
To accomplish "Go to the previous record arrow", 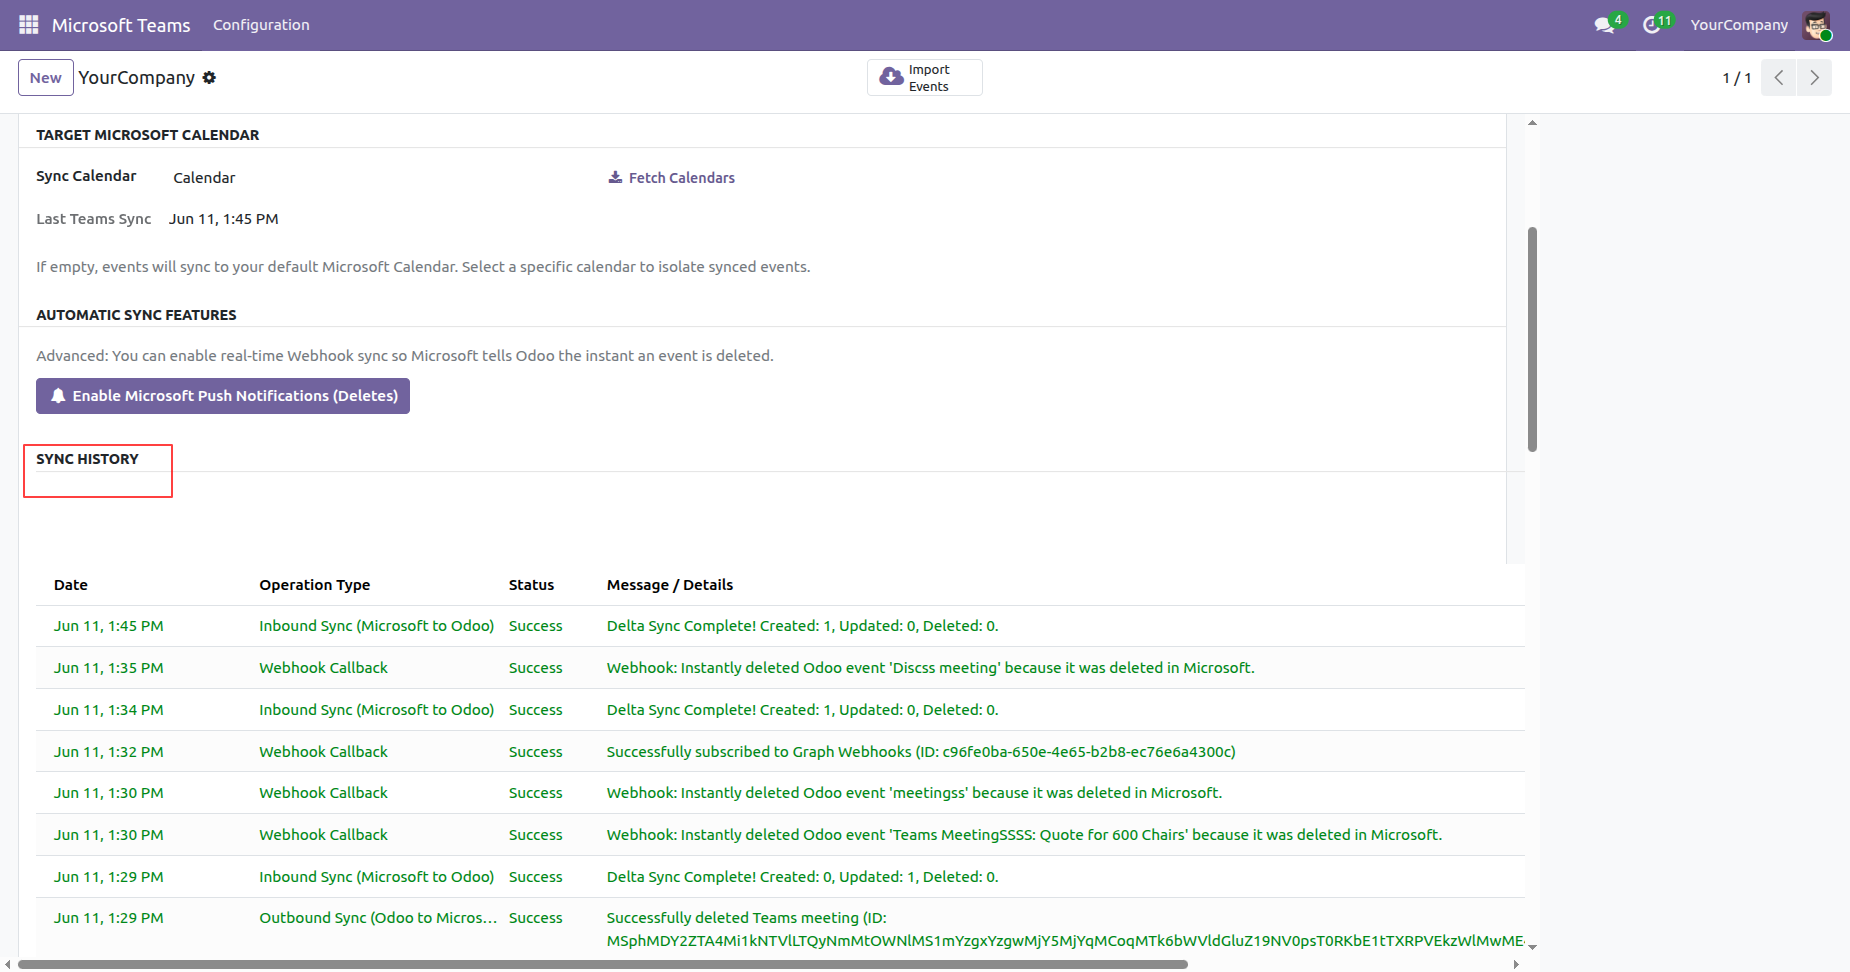I will click(x=1778, y=78).
